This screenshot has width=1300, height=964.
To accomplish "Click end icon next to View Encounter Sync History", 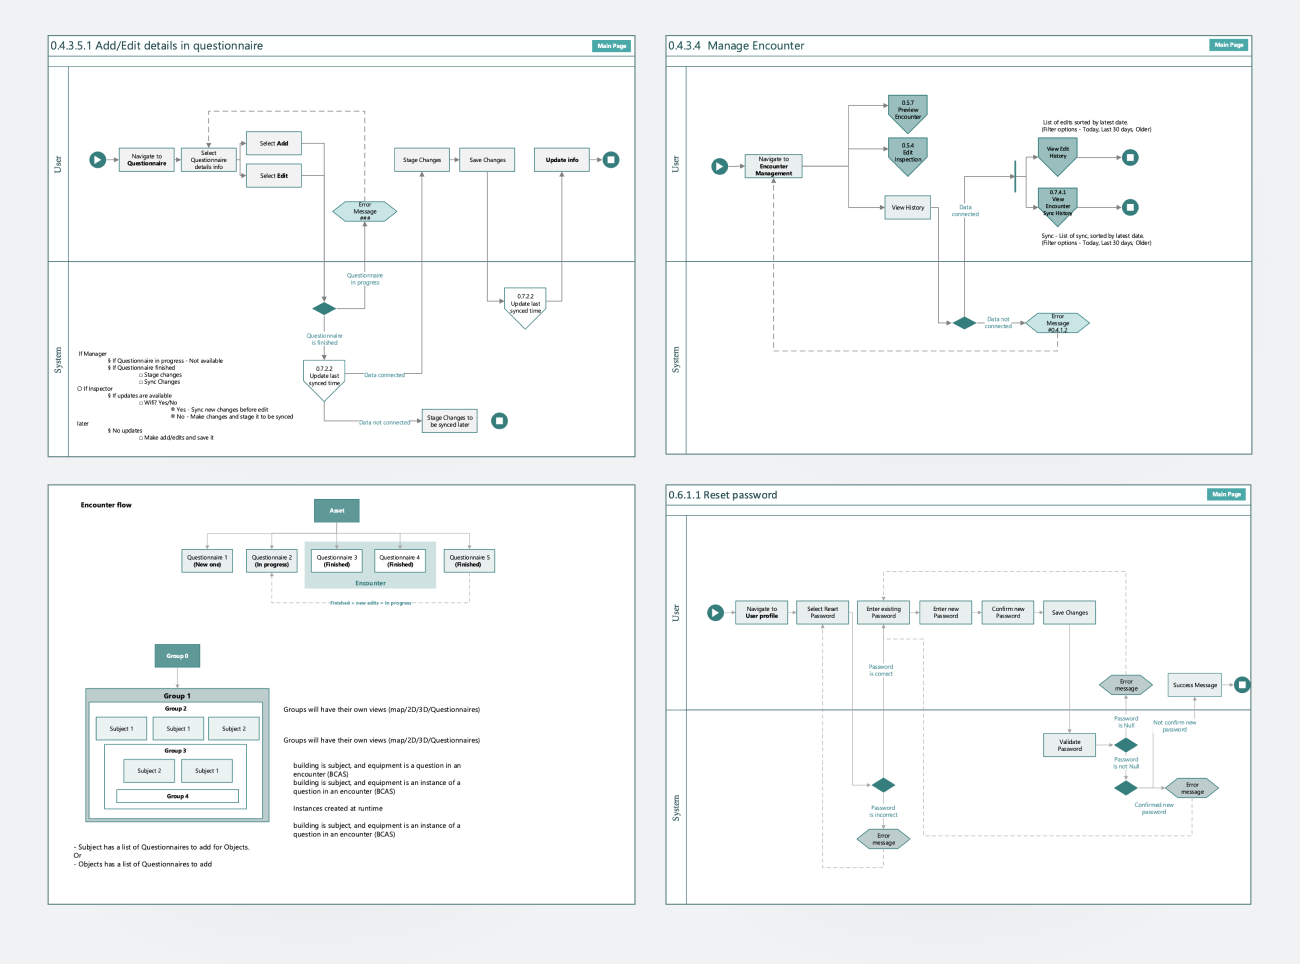I will coord(1130,208).
